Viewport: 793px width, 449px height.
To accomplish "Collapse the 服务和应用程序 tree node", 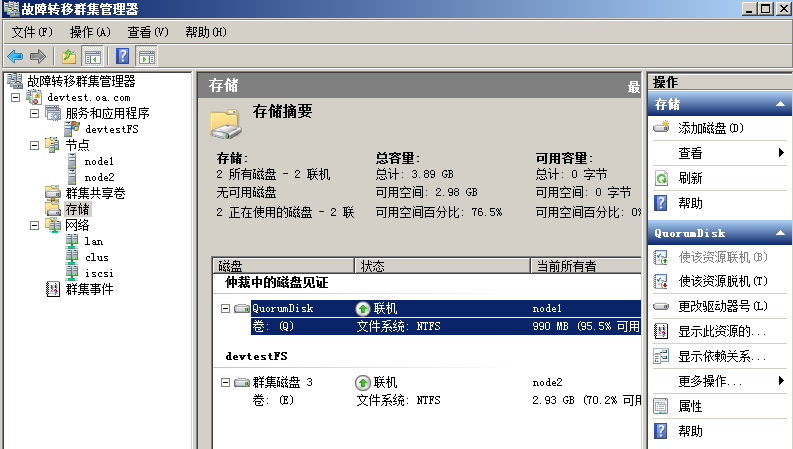I will tap(34, 113).
